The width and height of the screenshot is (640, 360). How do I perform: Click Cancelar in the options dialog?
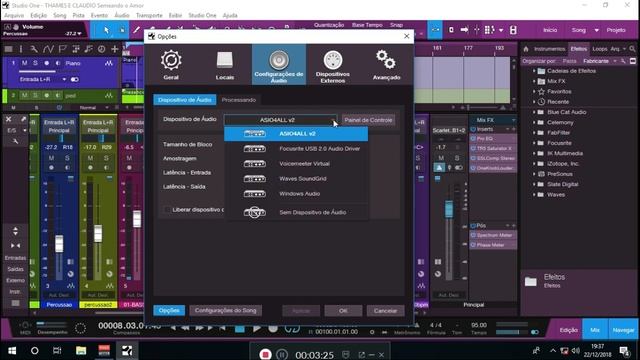pos(385,311)
